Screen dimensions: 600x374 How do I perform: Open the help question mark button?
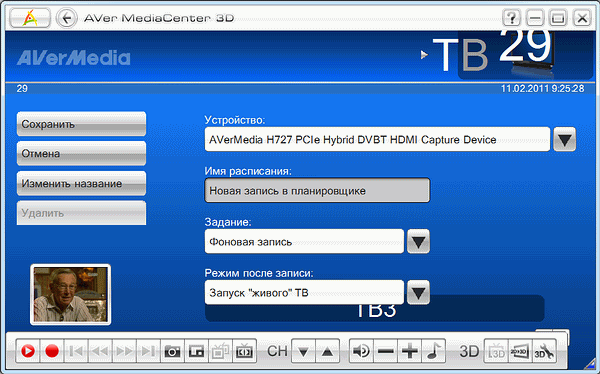pyautogui.click(x=511, y=18)
